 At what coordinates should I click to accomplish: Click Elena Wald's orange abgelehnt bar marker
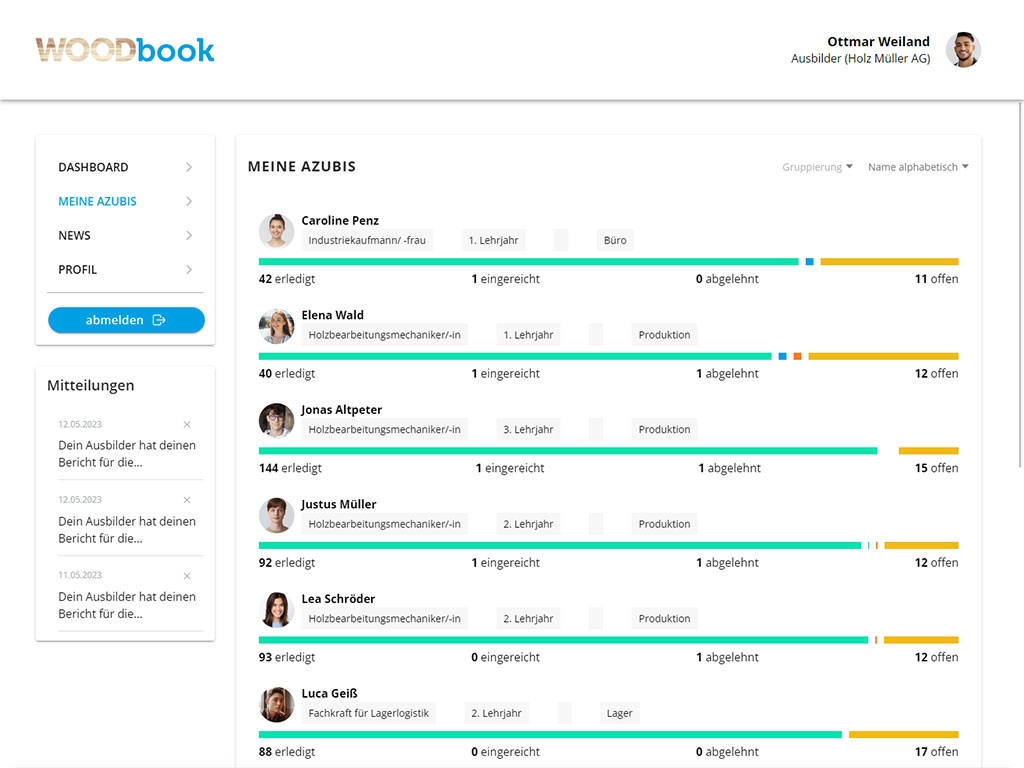click(x=797, y=357)
